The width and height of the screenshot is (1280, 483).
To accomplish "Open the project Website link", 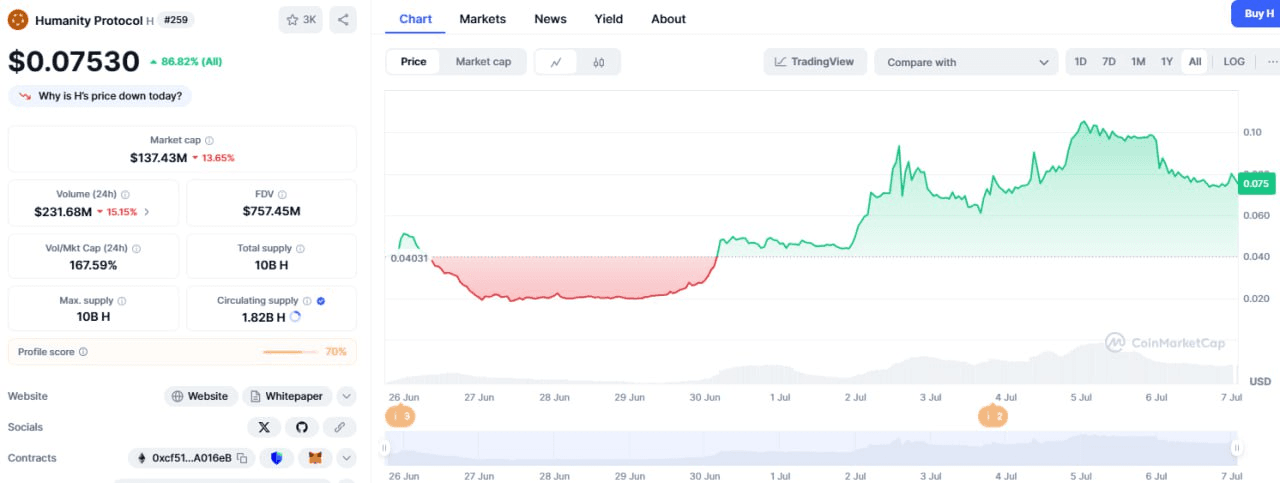I will click(201, 396).
